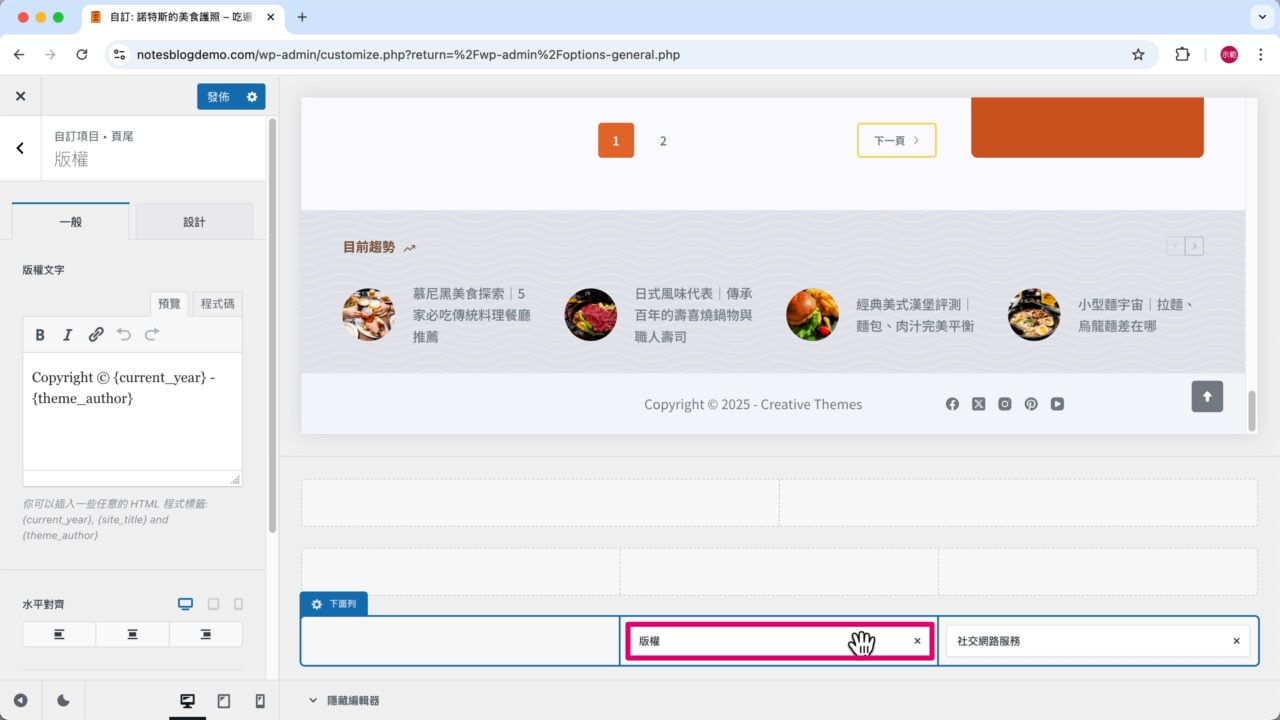The width and height of the screenshot is (1280, 720).
Task: Open settings for the 下面列 footer row
Action: pos(316,604)
